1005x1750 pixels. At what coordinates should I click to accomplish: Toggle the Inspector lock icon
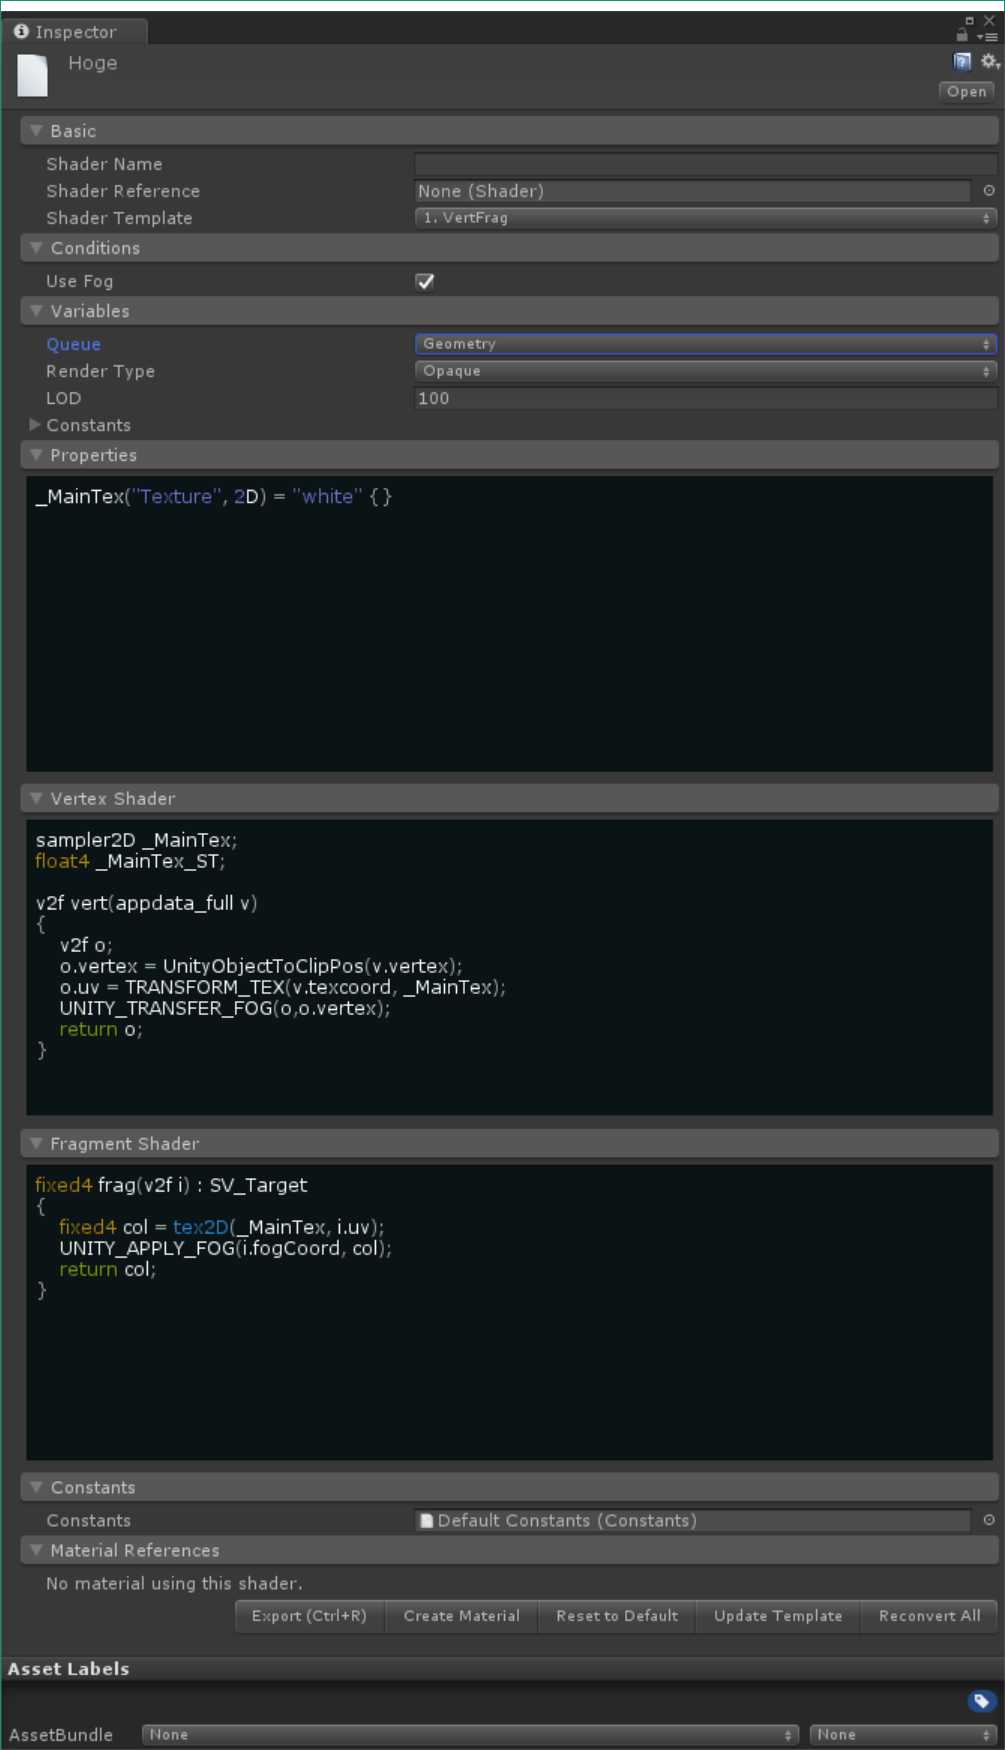point(962,35)
